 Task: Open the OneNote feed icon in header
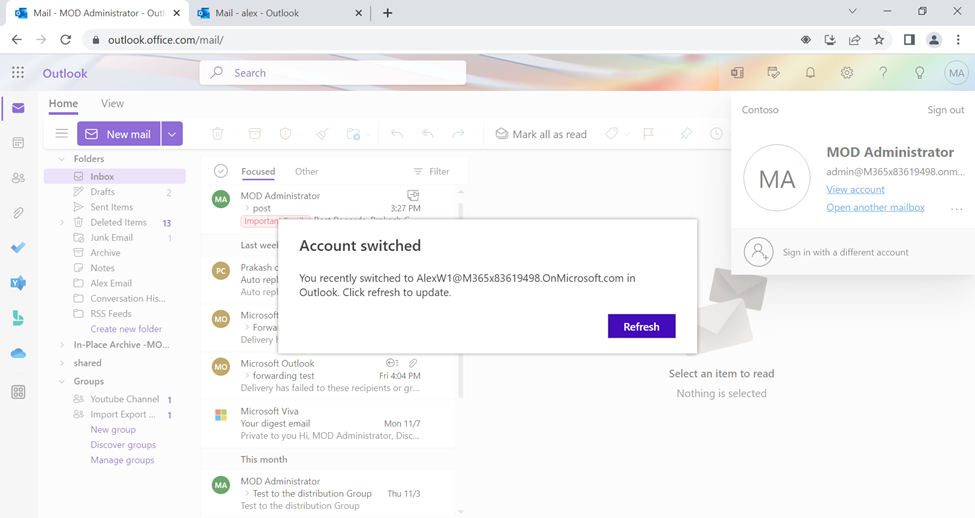tap(737, 73)
